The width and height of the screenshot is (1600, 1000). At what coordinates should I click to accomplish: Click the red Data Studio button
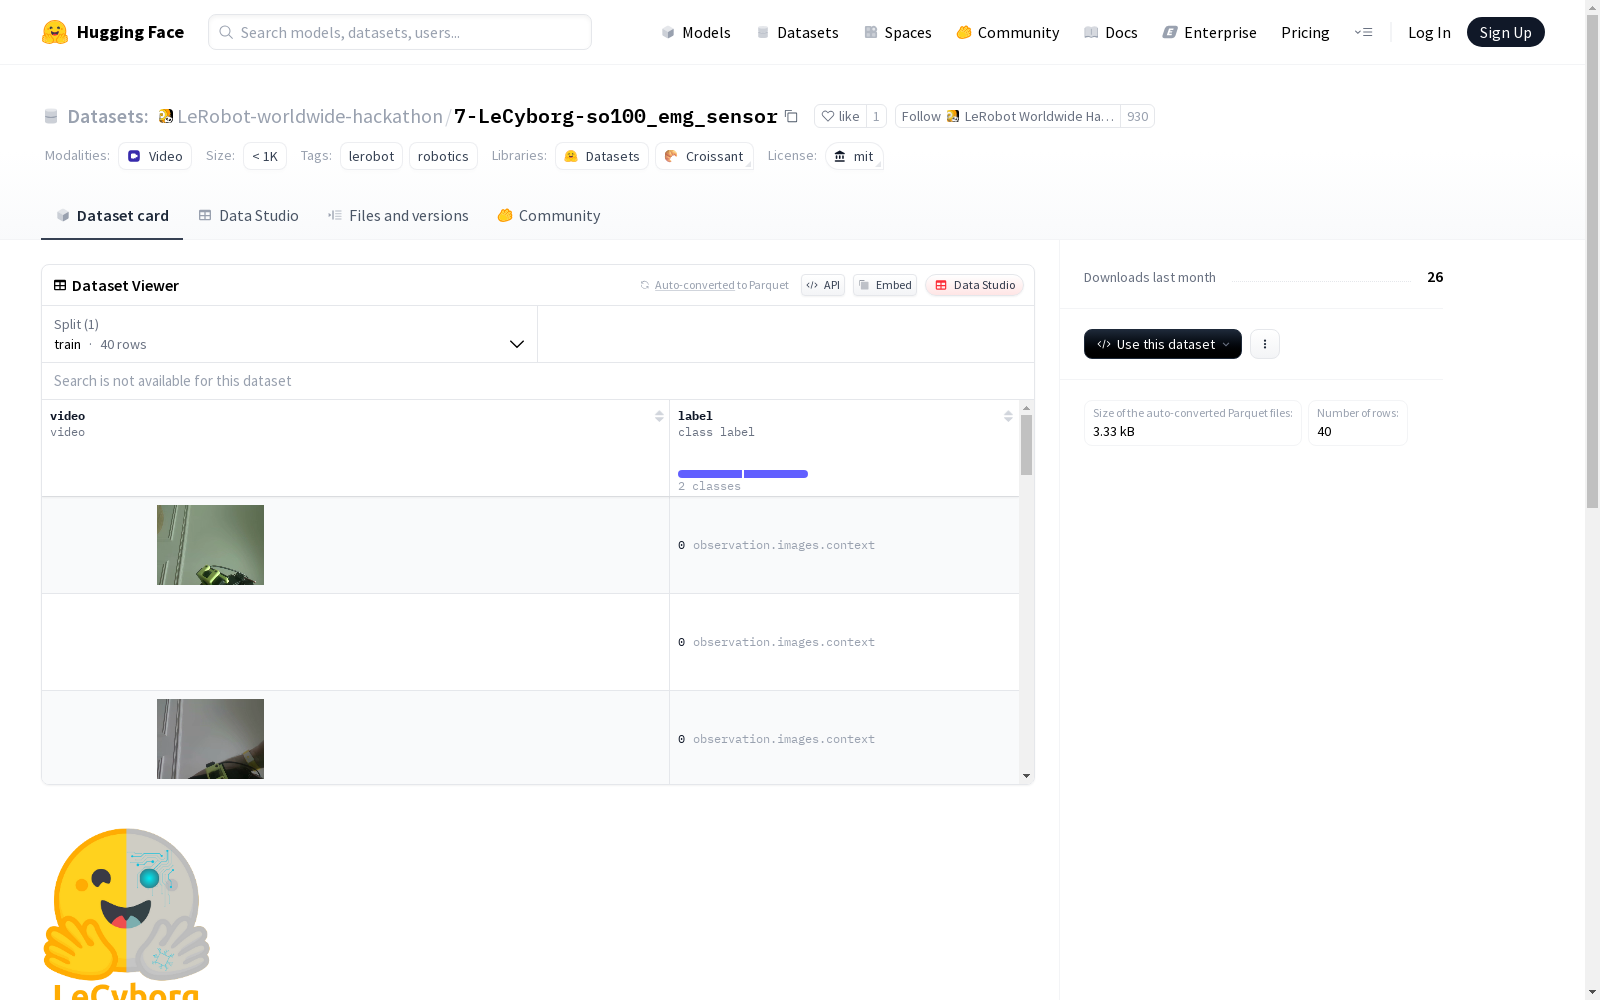tap(975, 285)
